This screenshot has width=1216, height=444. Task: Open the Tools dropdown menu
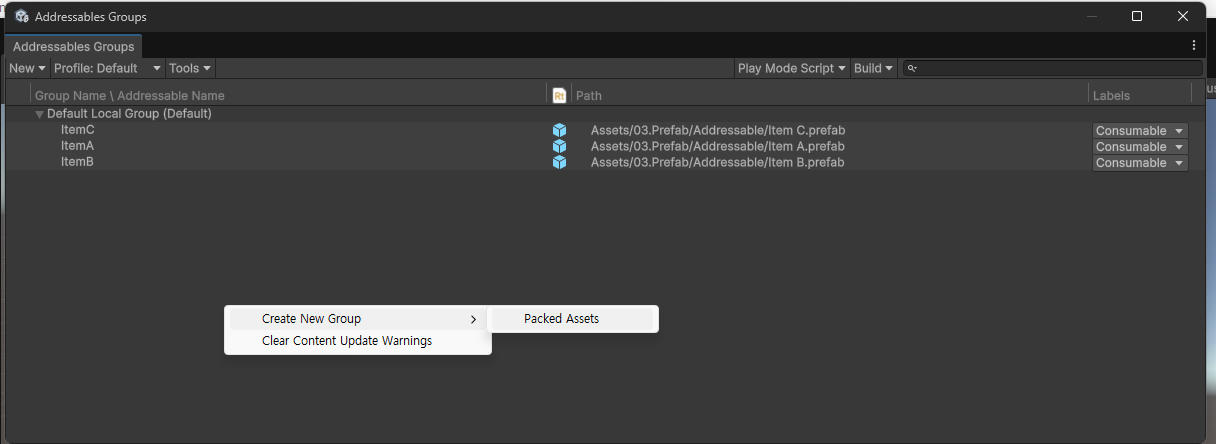[x=190, y=68]
